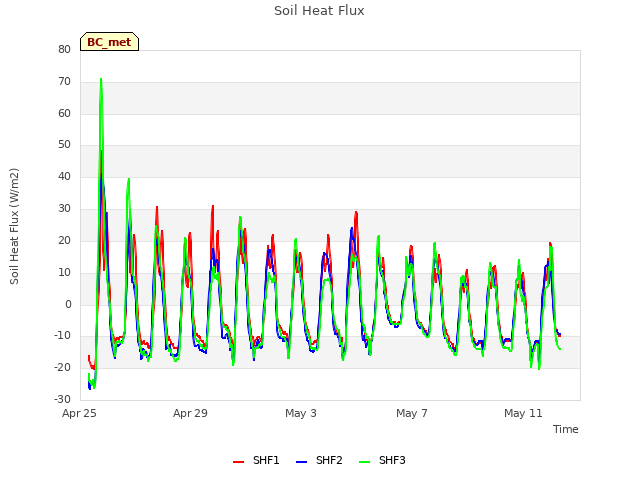Click the Time axis label
640x480 pixels.
coord(565,429)
